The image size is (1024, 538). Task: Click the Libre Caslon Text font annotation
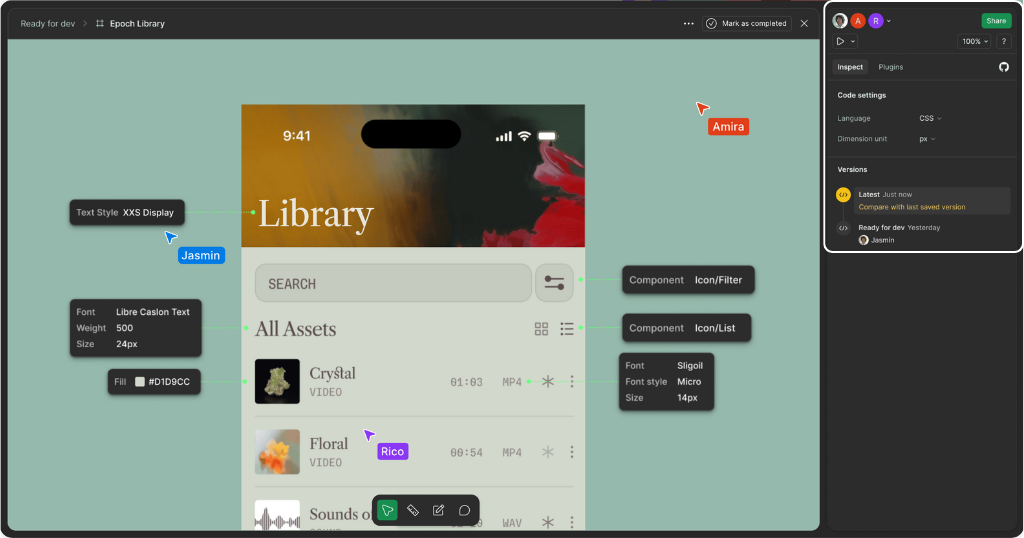[136, 328]
